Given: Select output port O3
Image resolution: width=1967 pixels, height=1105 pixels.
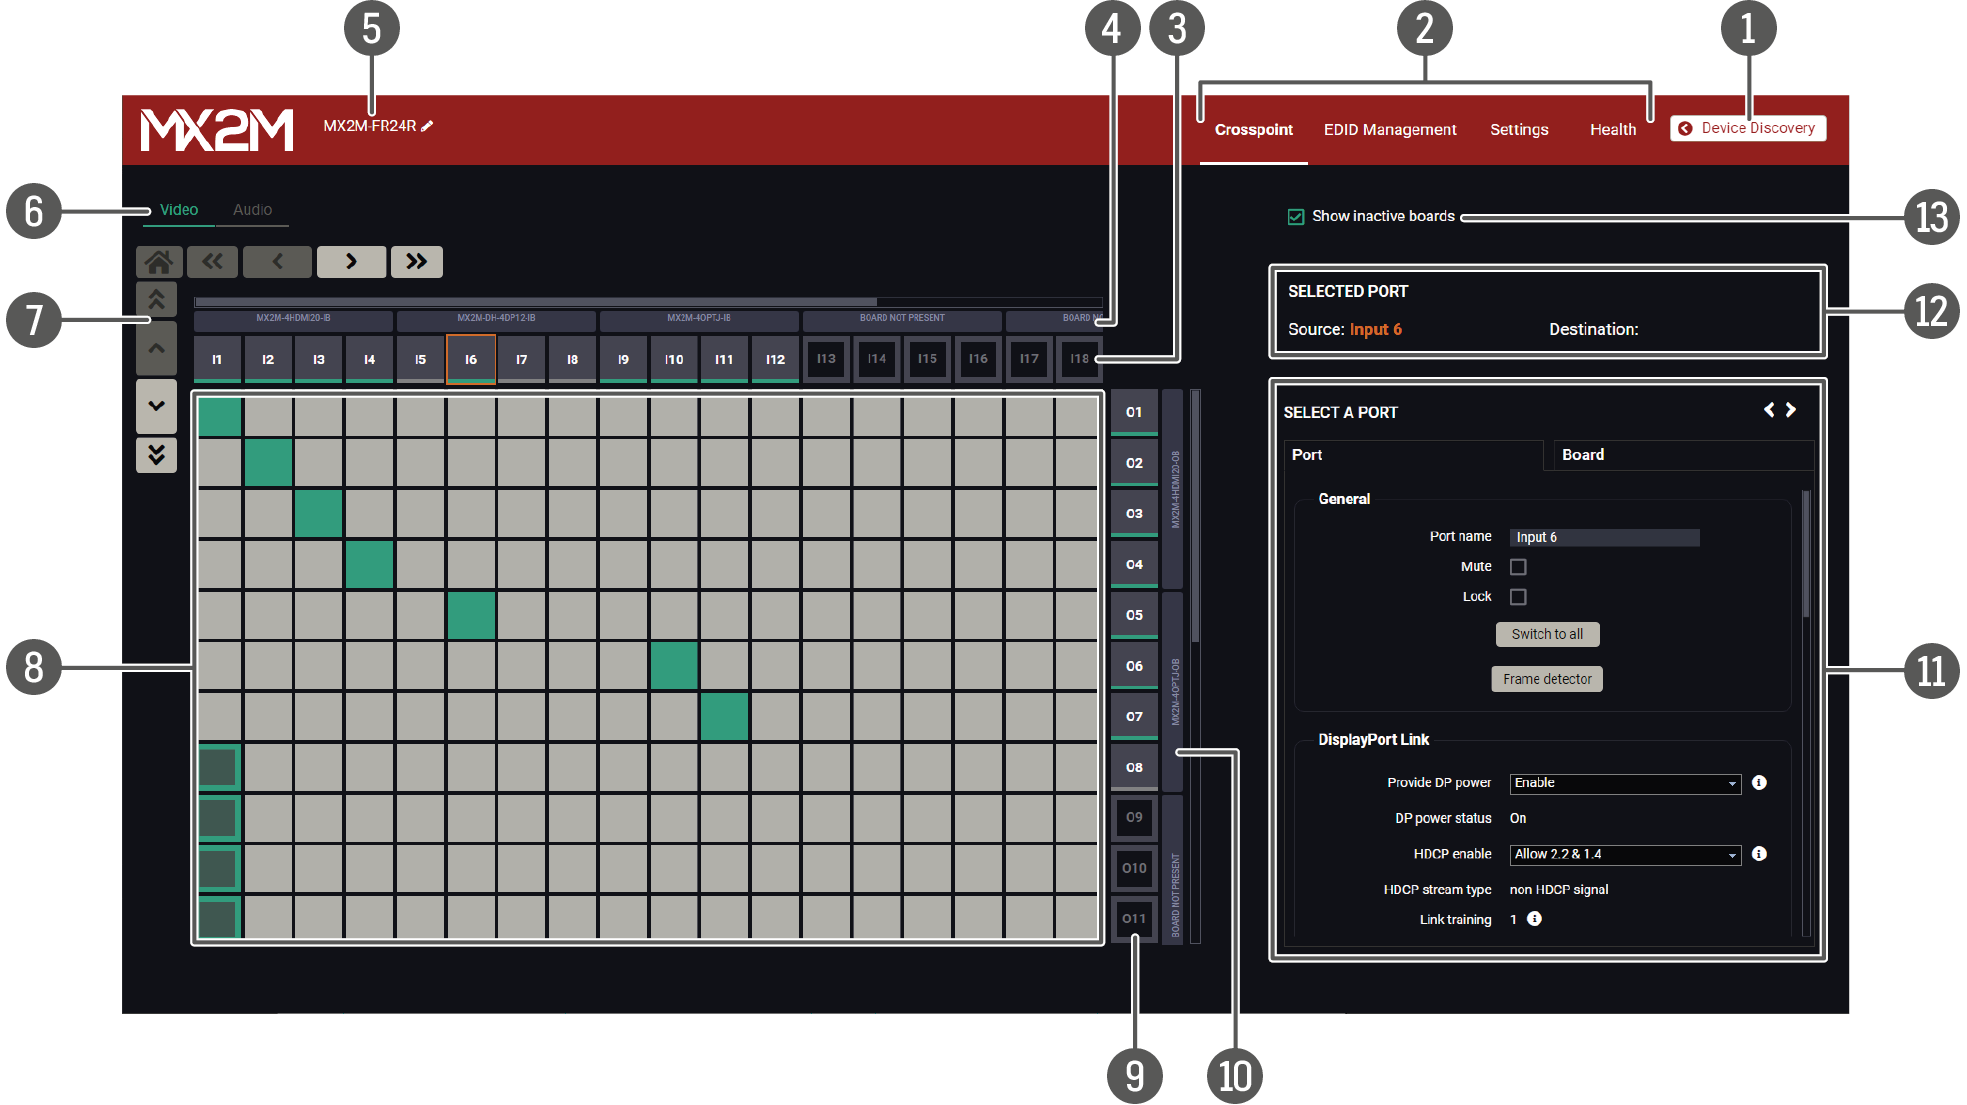Looking at the screenshot, I should coord(1134,514).
